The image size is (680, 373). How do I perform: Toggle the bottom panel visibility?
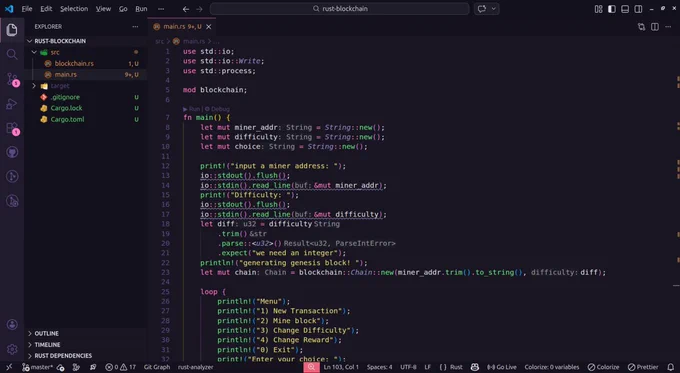click(x=625, y=9)
